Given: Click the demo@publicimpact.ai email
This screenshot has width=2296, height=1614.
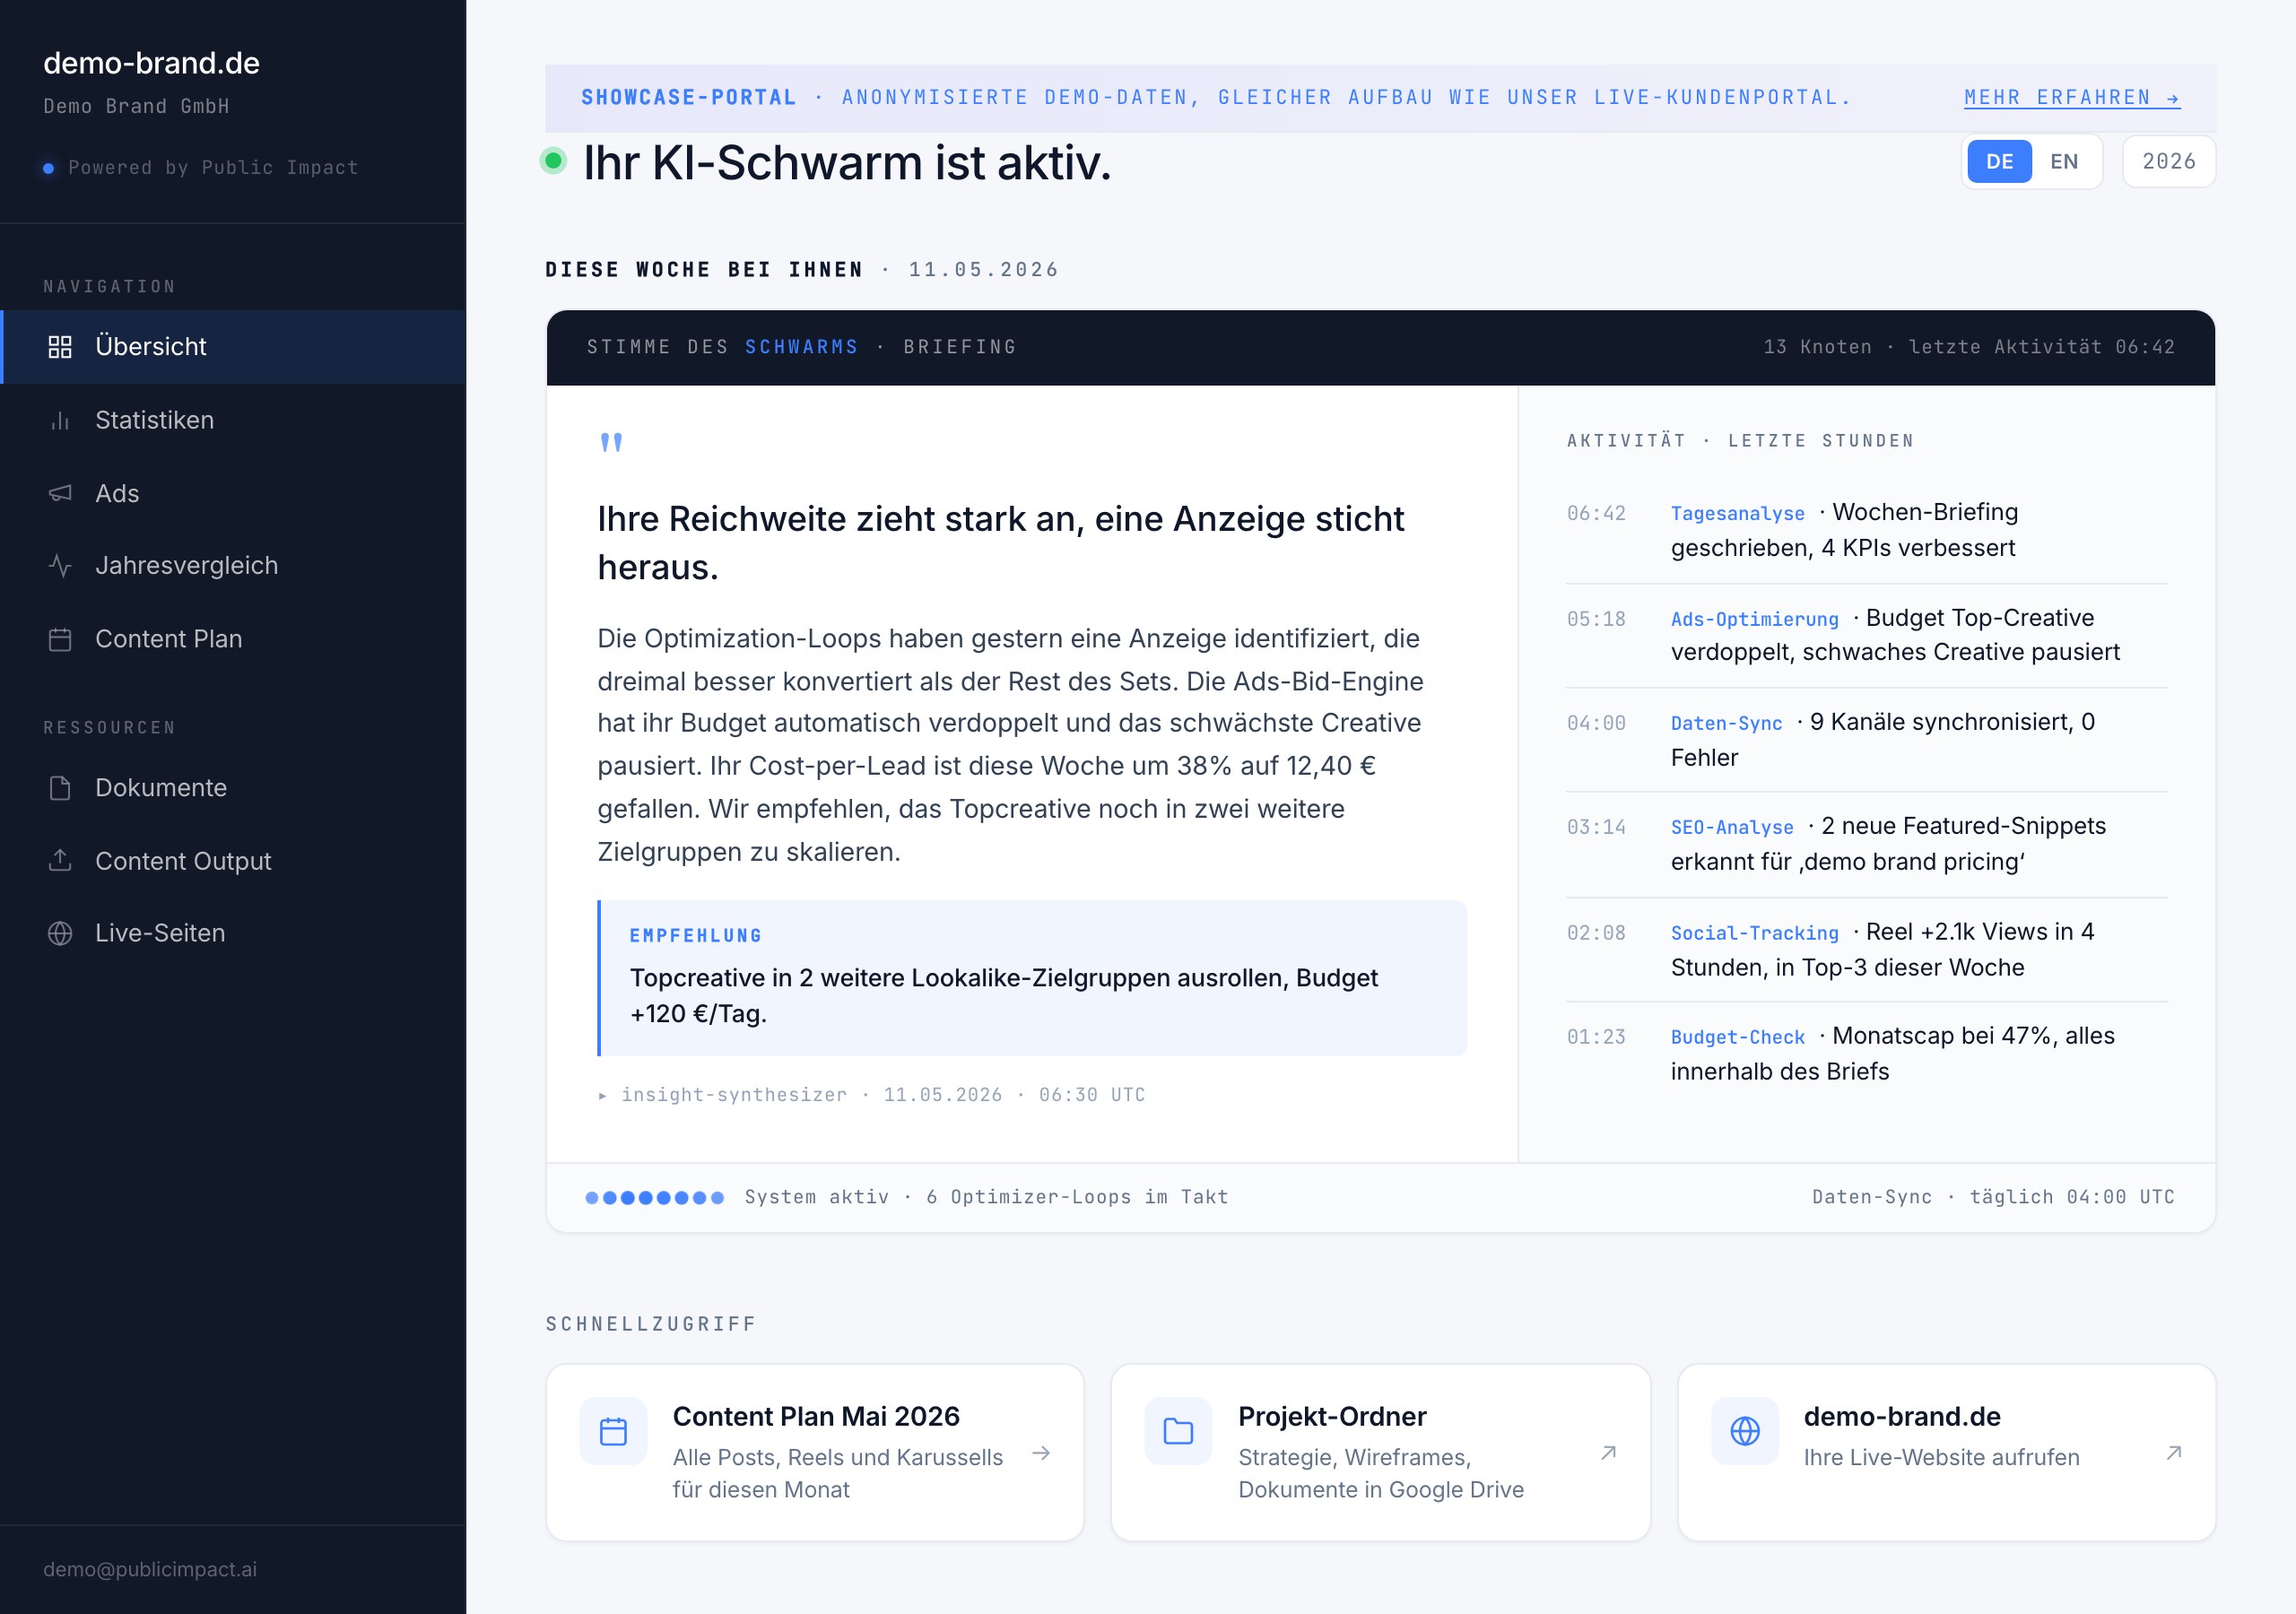Looking at the screenshot, I should tap(150, 1569).
